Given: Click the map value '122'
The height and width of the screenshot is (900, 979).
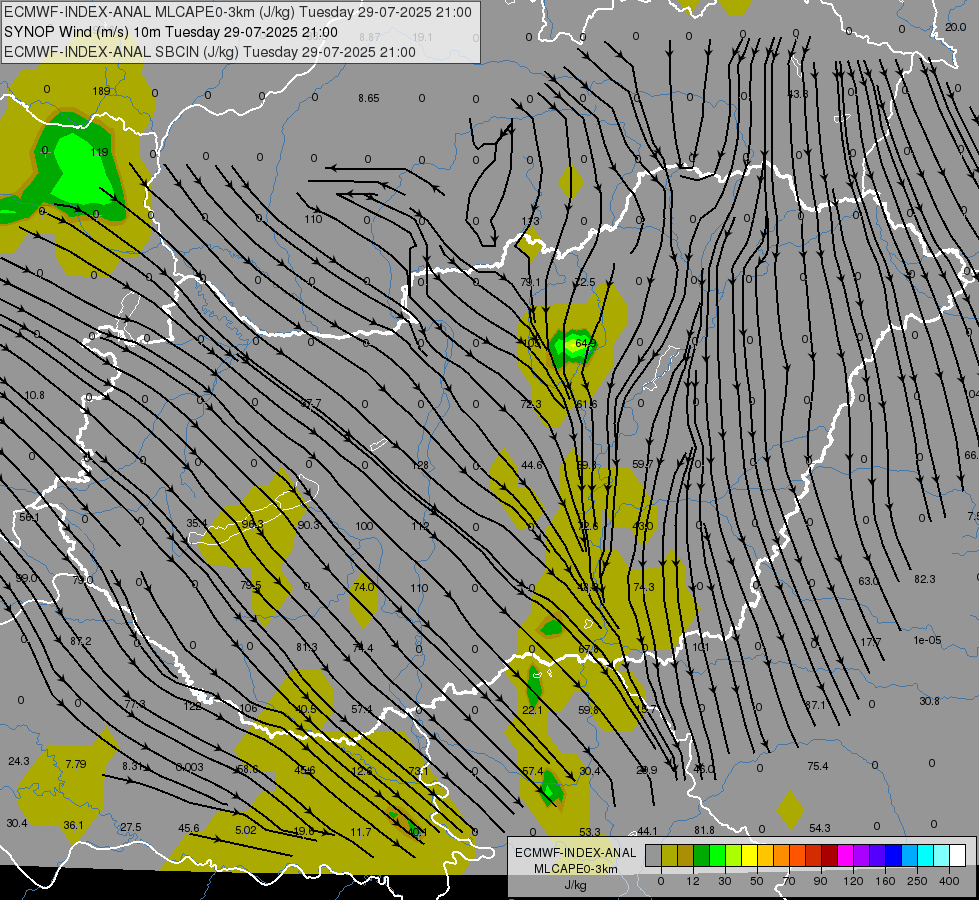Looking at the screenshot, I should pyautogui.click(x=192, y=706).
